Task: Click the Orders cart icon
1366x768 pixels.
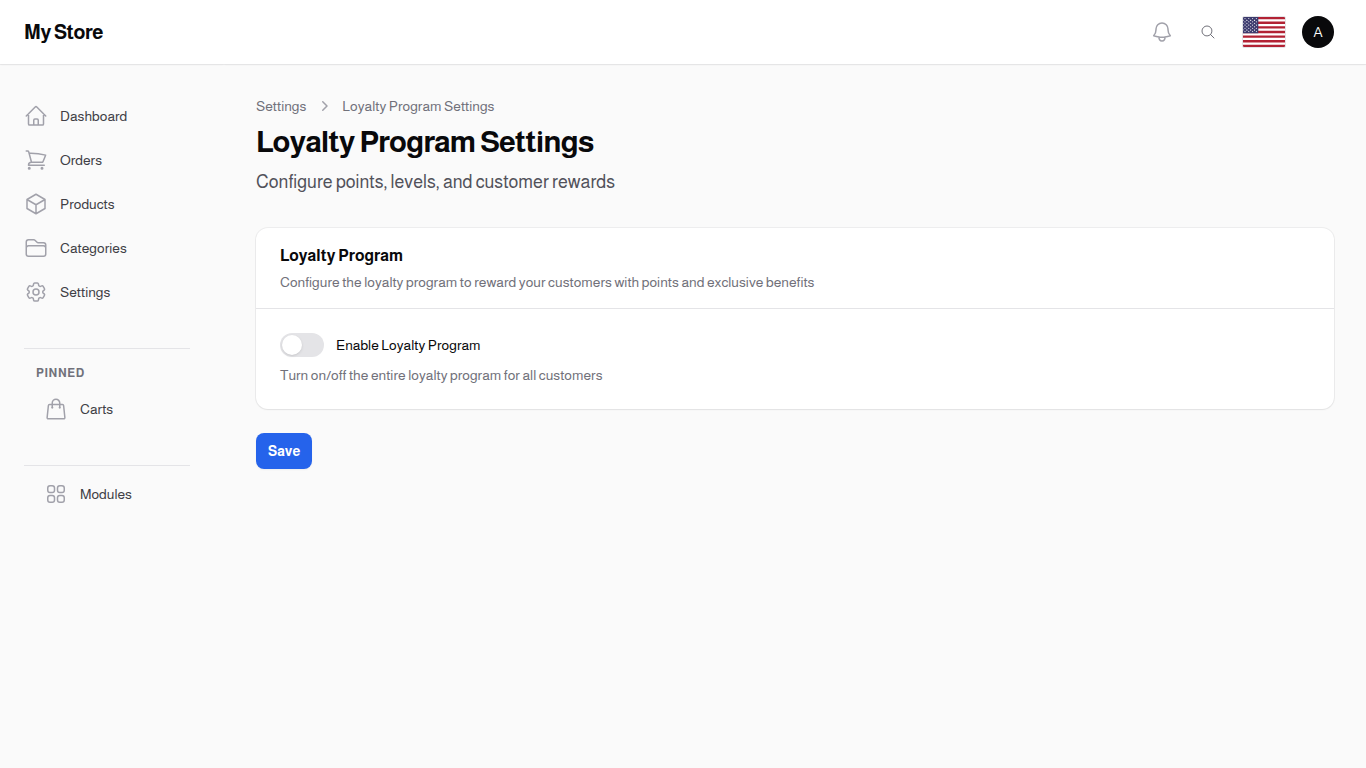Action: coord(36,160)
